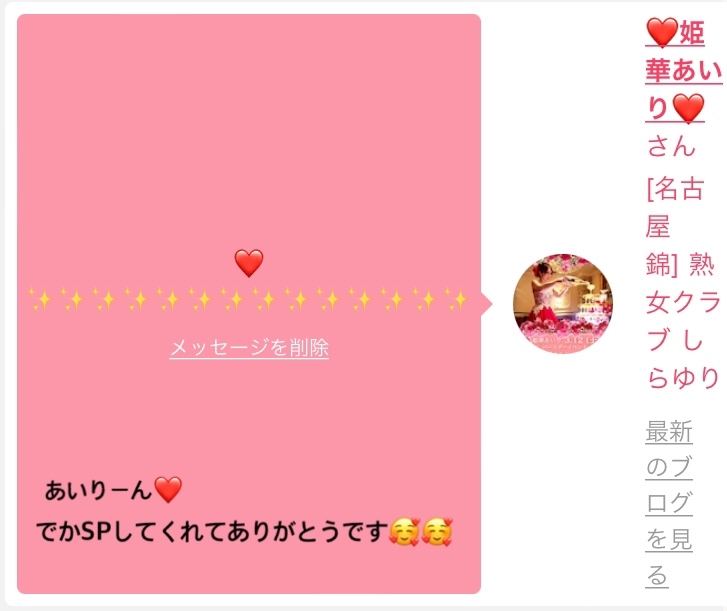
Task: Click the first smiling face with hearts emoji
Action: tap(404, 532)
